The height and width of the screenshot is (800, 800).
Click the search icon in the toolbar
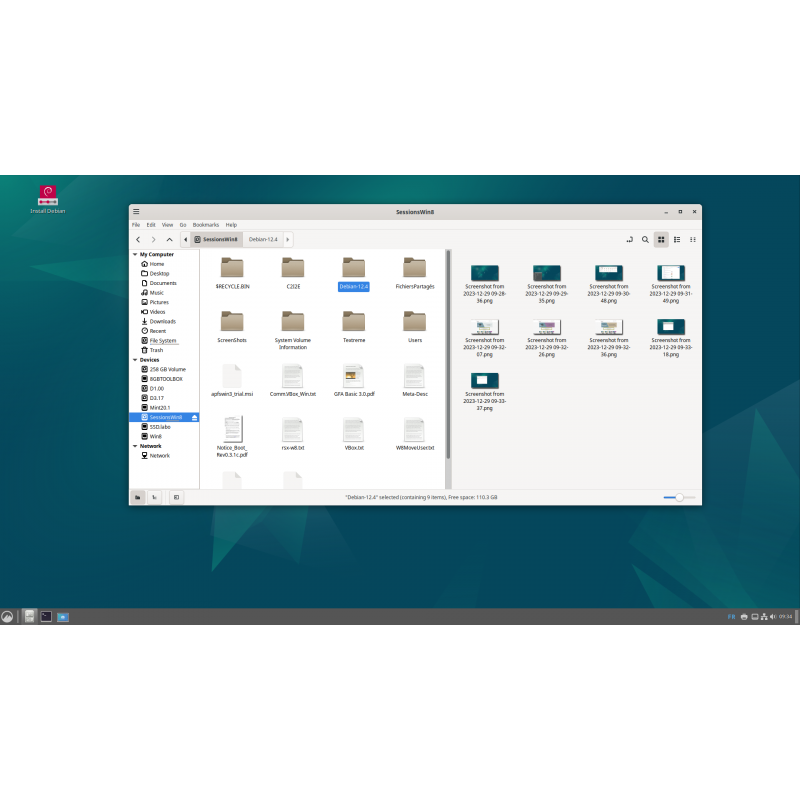645,240
